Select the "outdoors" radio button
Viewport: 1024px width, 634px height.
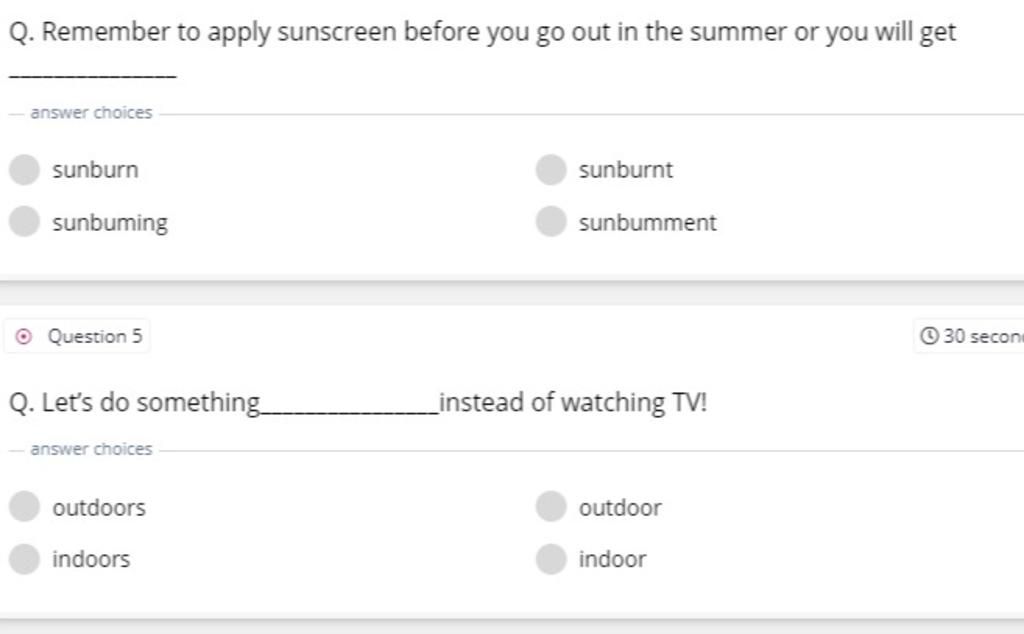pos(24,507)
